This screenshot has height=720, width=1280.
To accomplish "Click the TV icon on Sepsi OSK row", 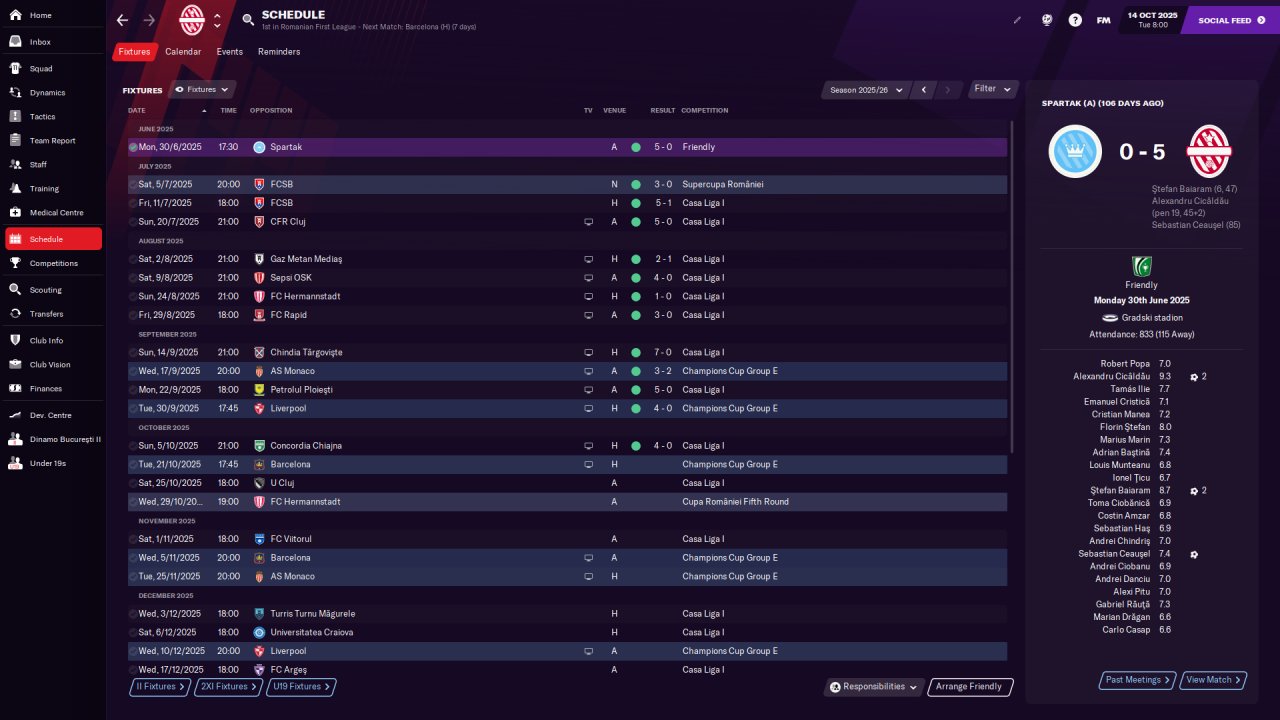I will pos(589,278).
